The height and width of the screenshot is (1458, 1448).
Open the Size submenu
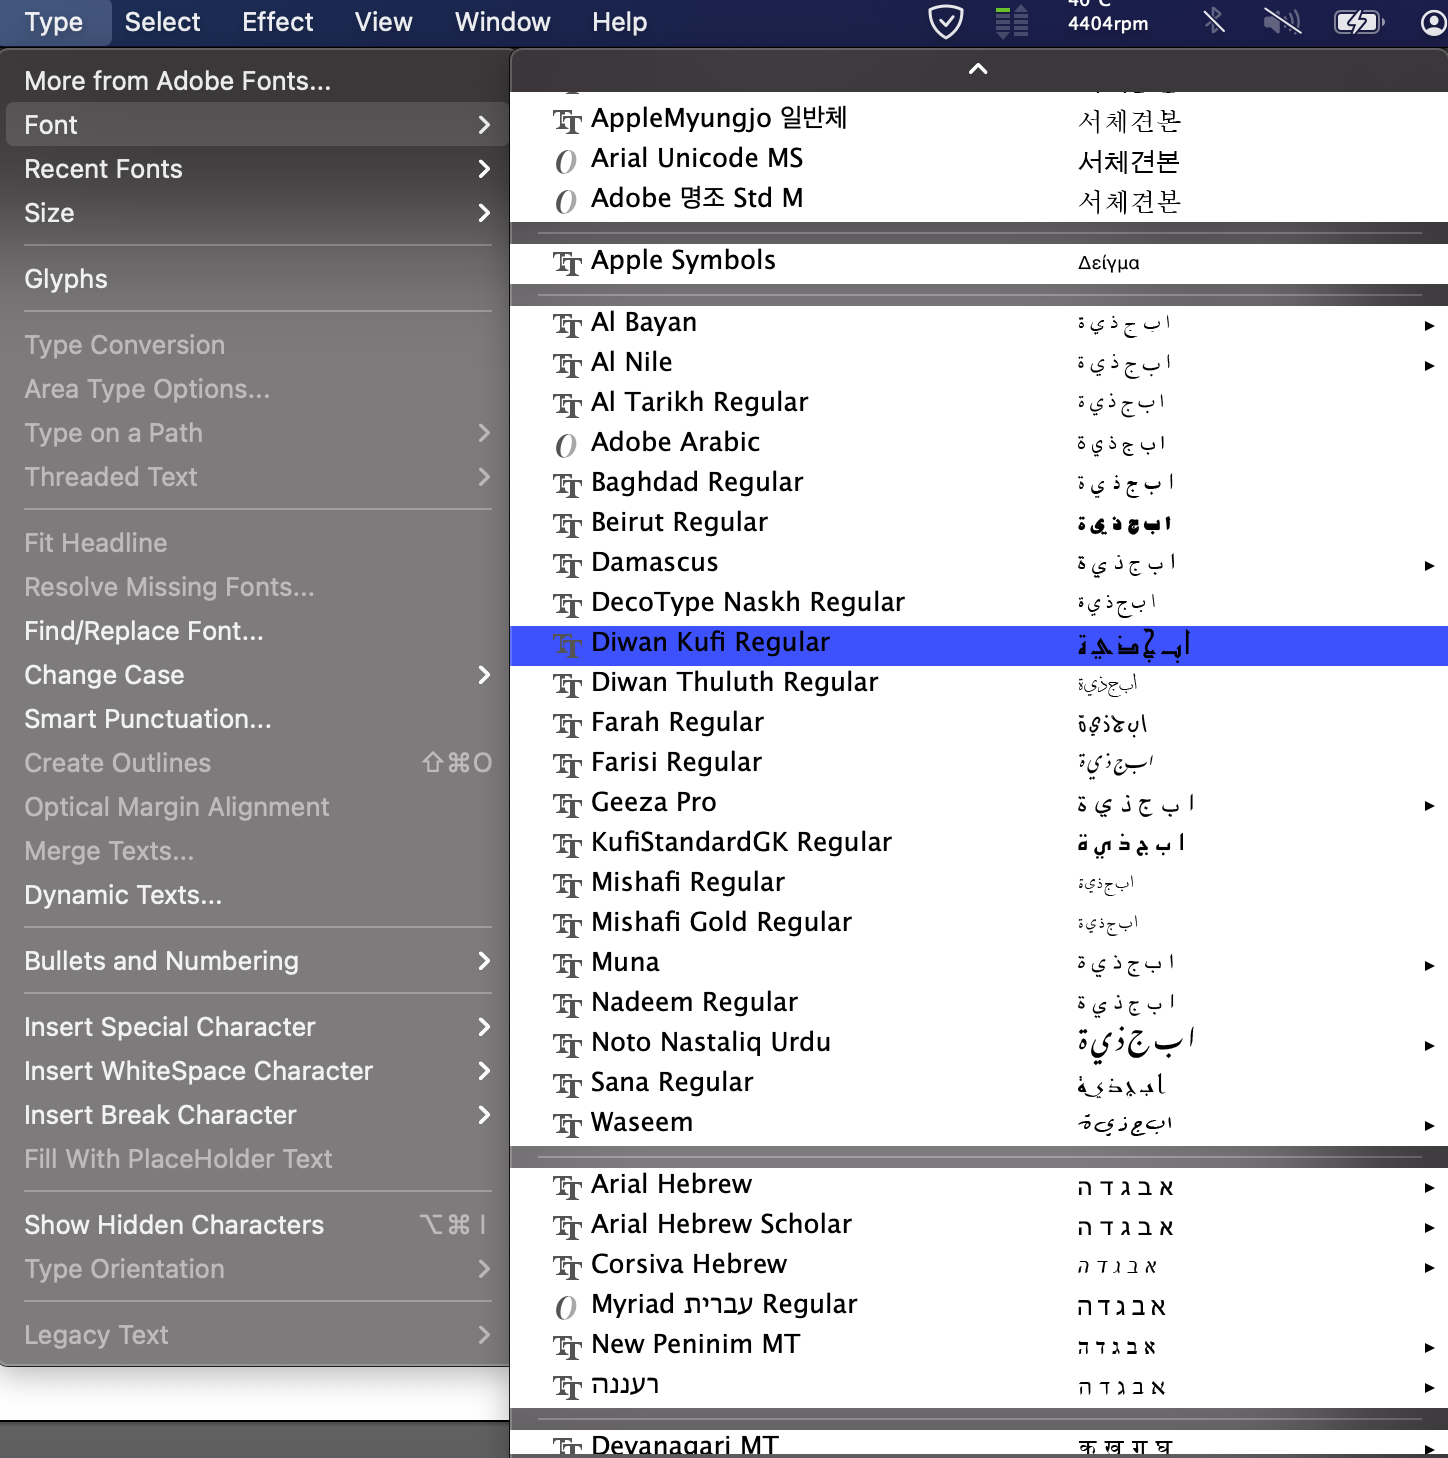256,213
